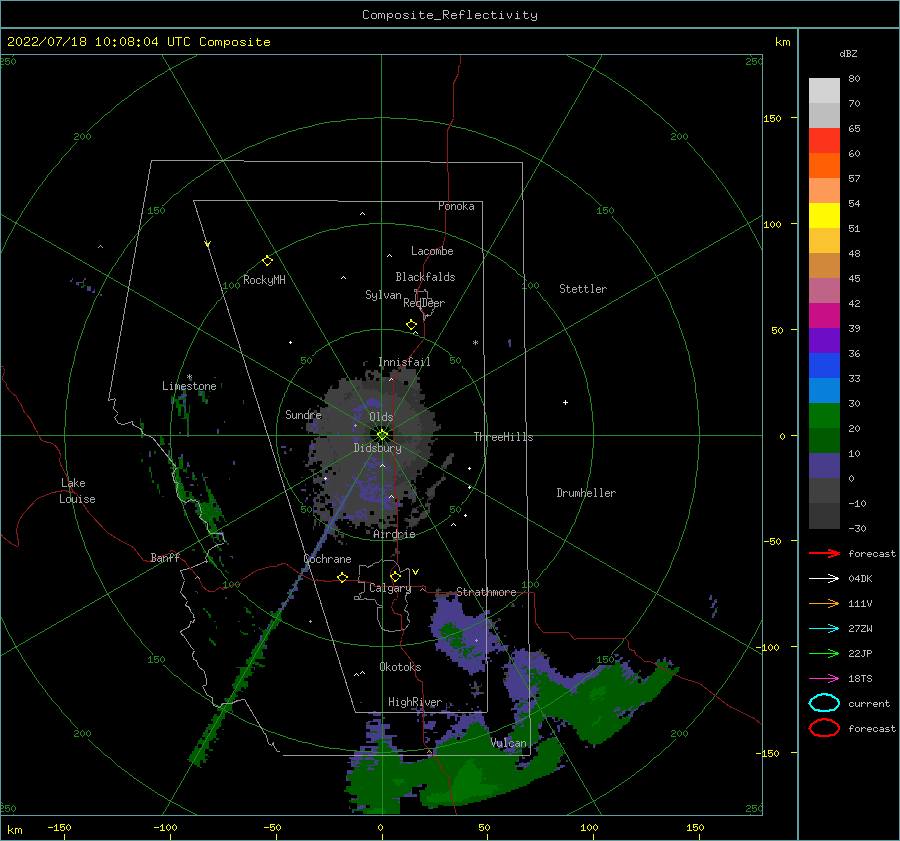The image size is (900, 841).
Task: Click the magenta 18TS arrow in legend
Action: click(824, 679)
